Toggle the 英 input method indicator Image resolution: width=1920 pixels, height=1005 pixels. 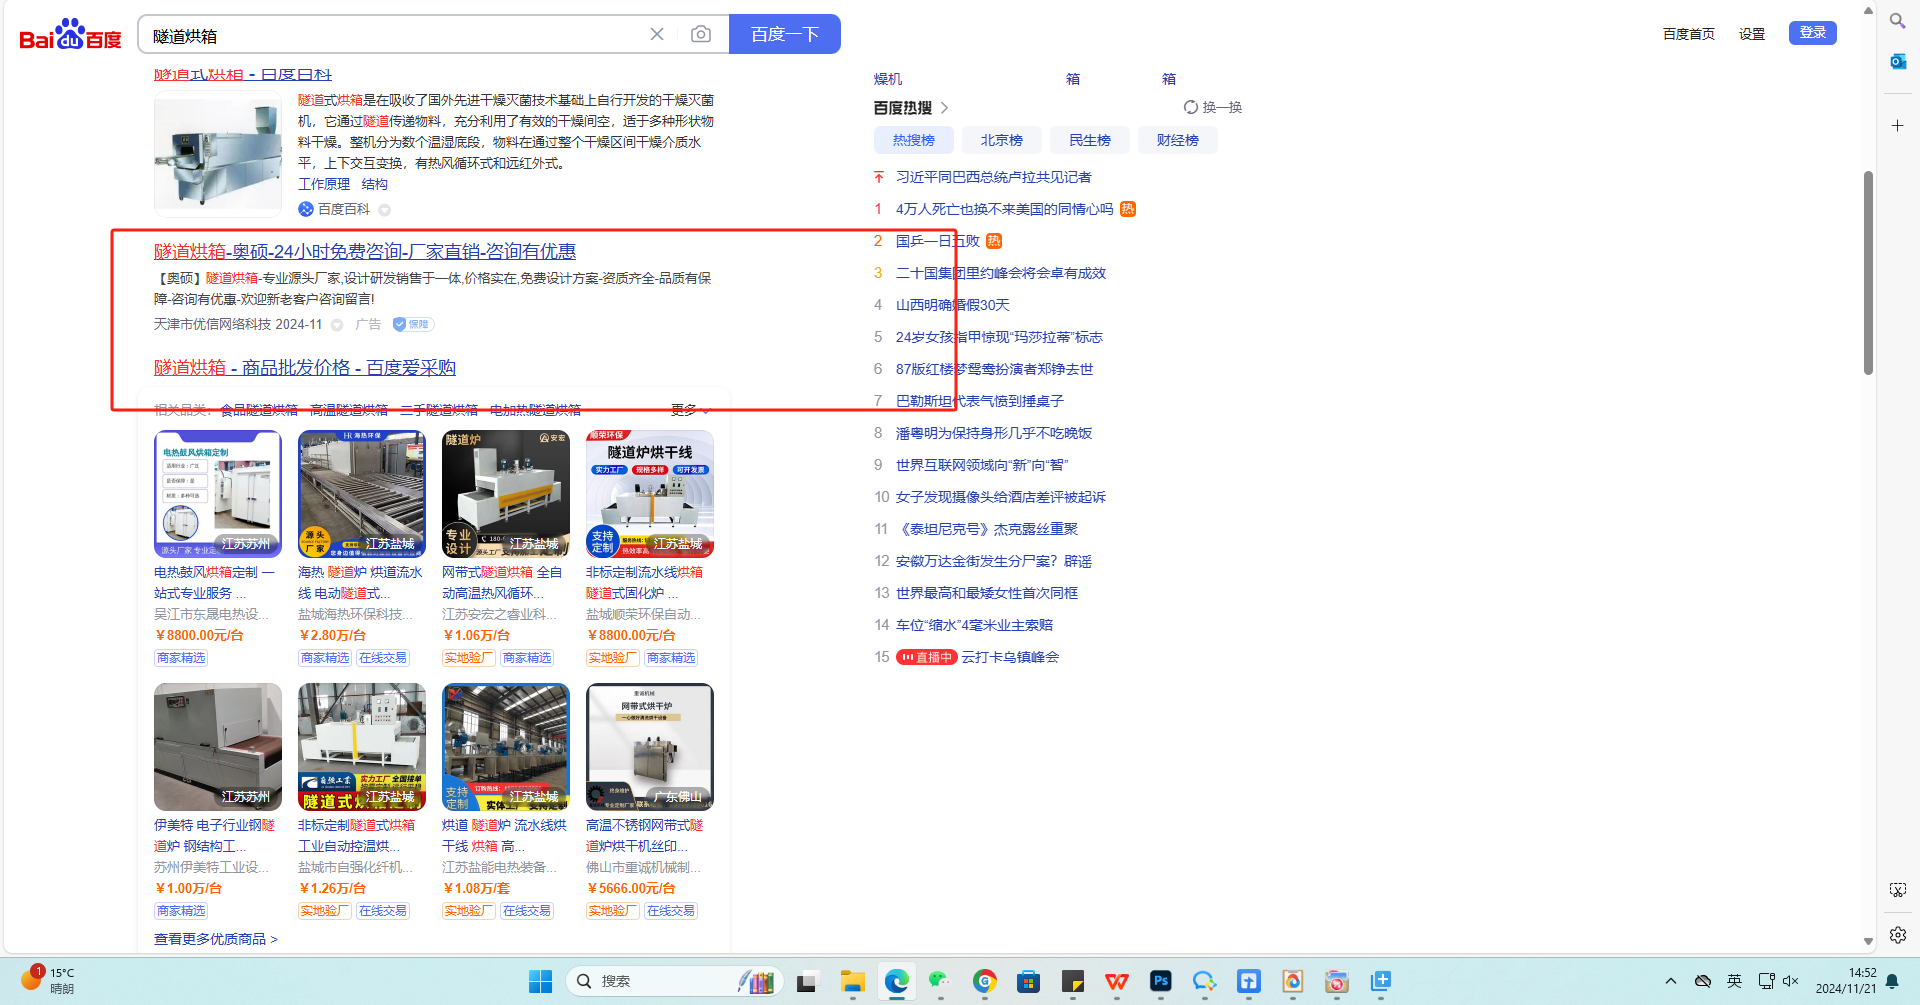[x=1735, y=981]
